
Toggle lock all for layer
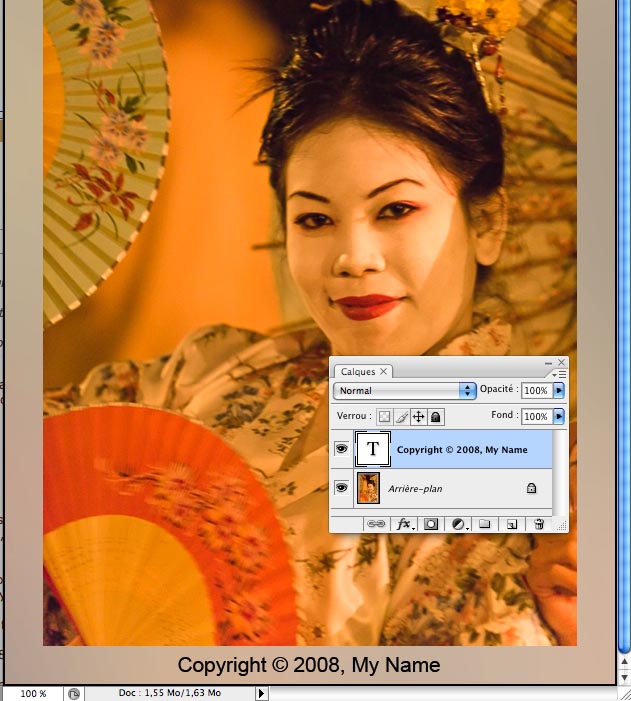point(437,416)
